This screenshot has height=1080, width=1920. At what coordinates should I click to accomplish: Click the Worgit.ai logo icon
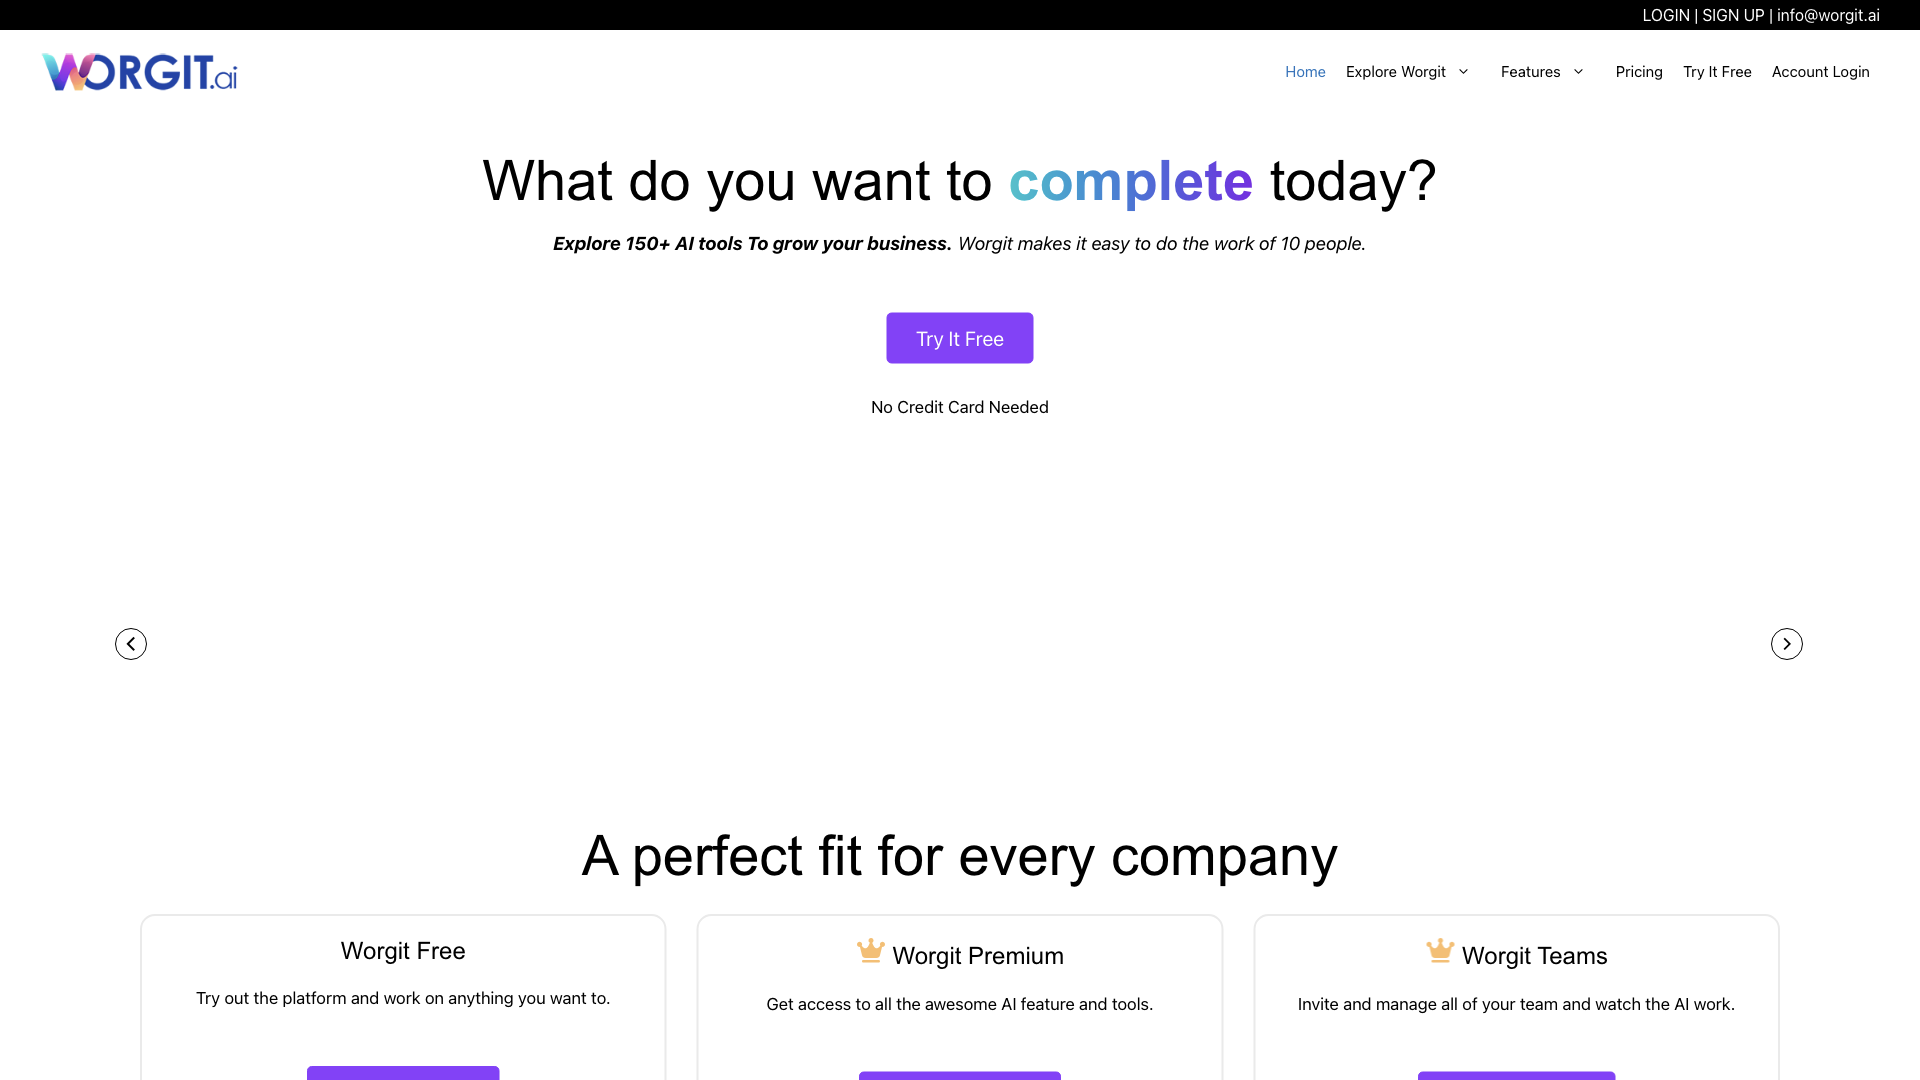pos(140,71)
